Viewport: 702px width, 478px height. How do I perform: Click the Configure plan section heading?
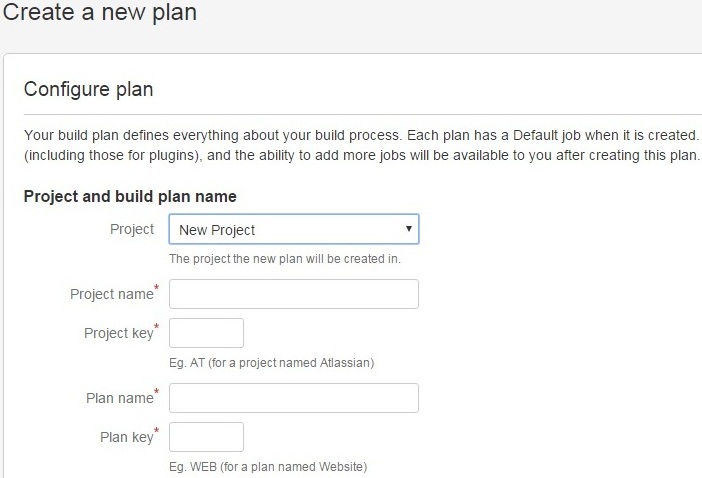click(89, 89)
